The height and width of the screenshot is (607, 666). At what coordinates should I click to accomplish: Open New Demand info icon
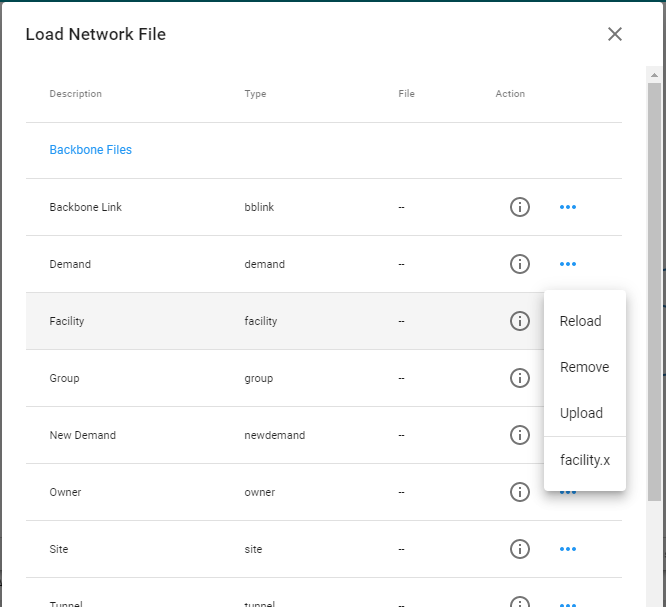(519, 435)
